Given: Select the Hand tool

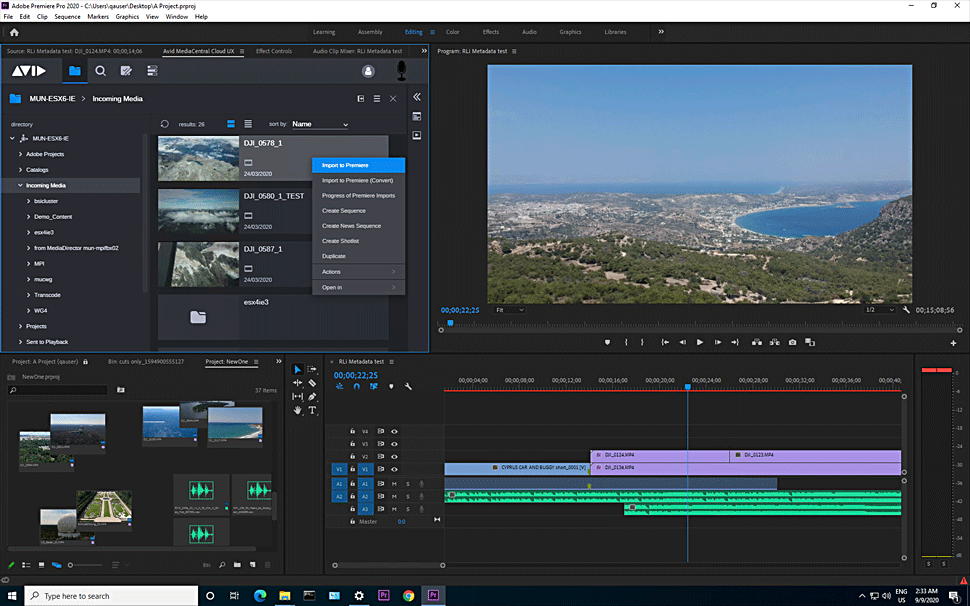Looking at the screenshot, I should pos(298,410).
